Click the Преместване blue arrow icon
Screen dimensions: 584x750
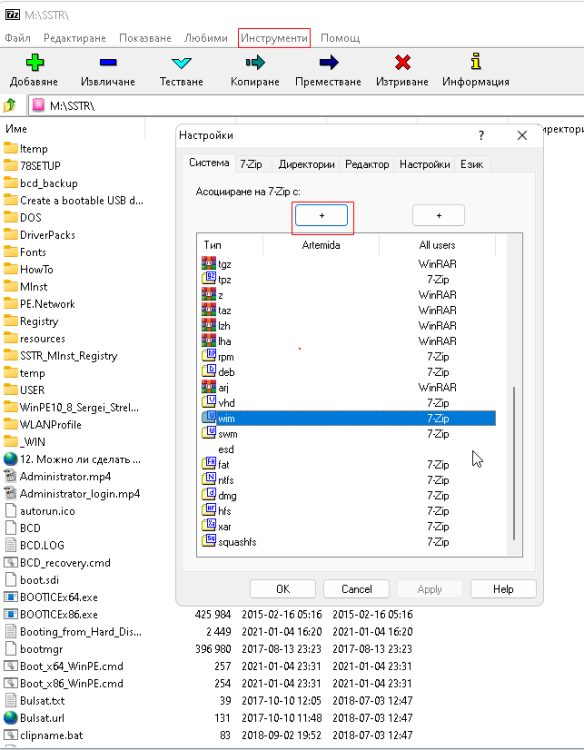pyautogui.click(x=328, y=62)
